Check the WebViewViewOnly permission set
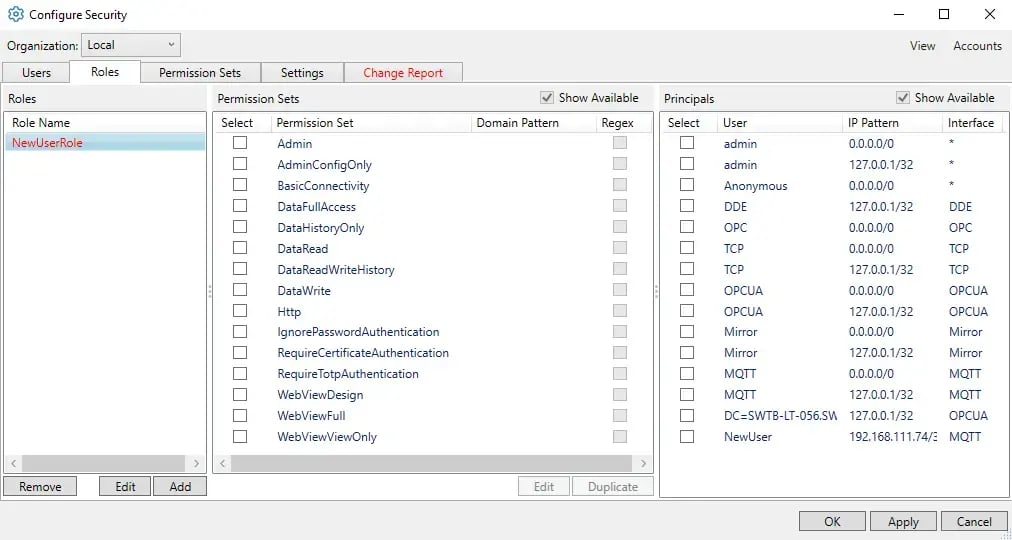This screenshot has width=1012, height=540. coord(240,437)
